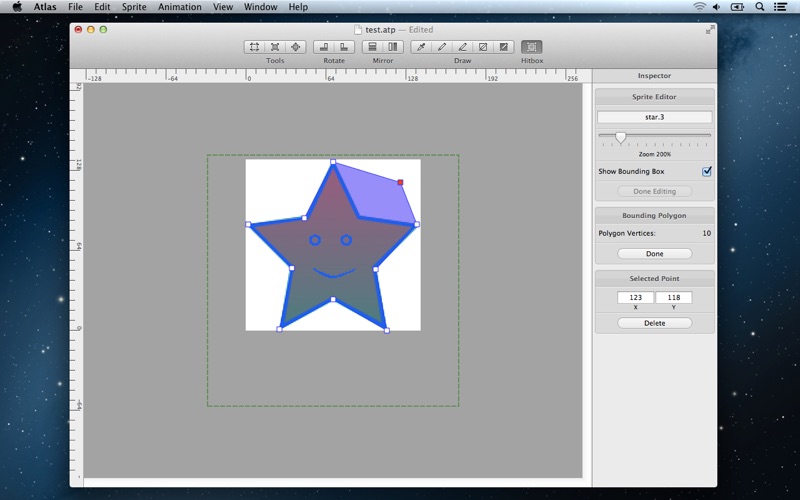Screen dimensions: 800x500
Task: Open the File menu
Action: click(75, 7)
